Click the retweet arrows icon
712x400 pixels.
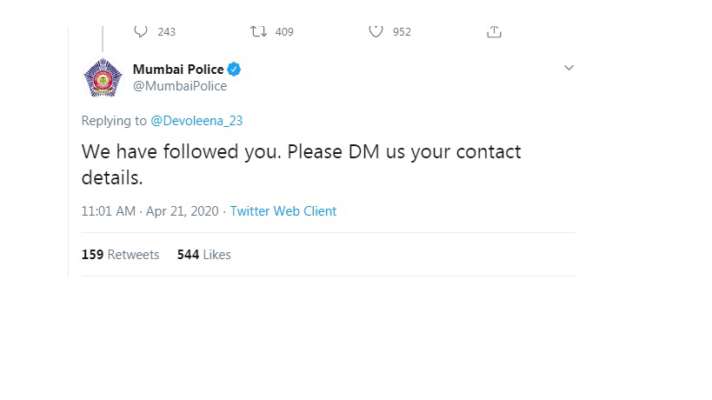click(258, 32)
